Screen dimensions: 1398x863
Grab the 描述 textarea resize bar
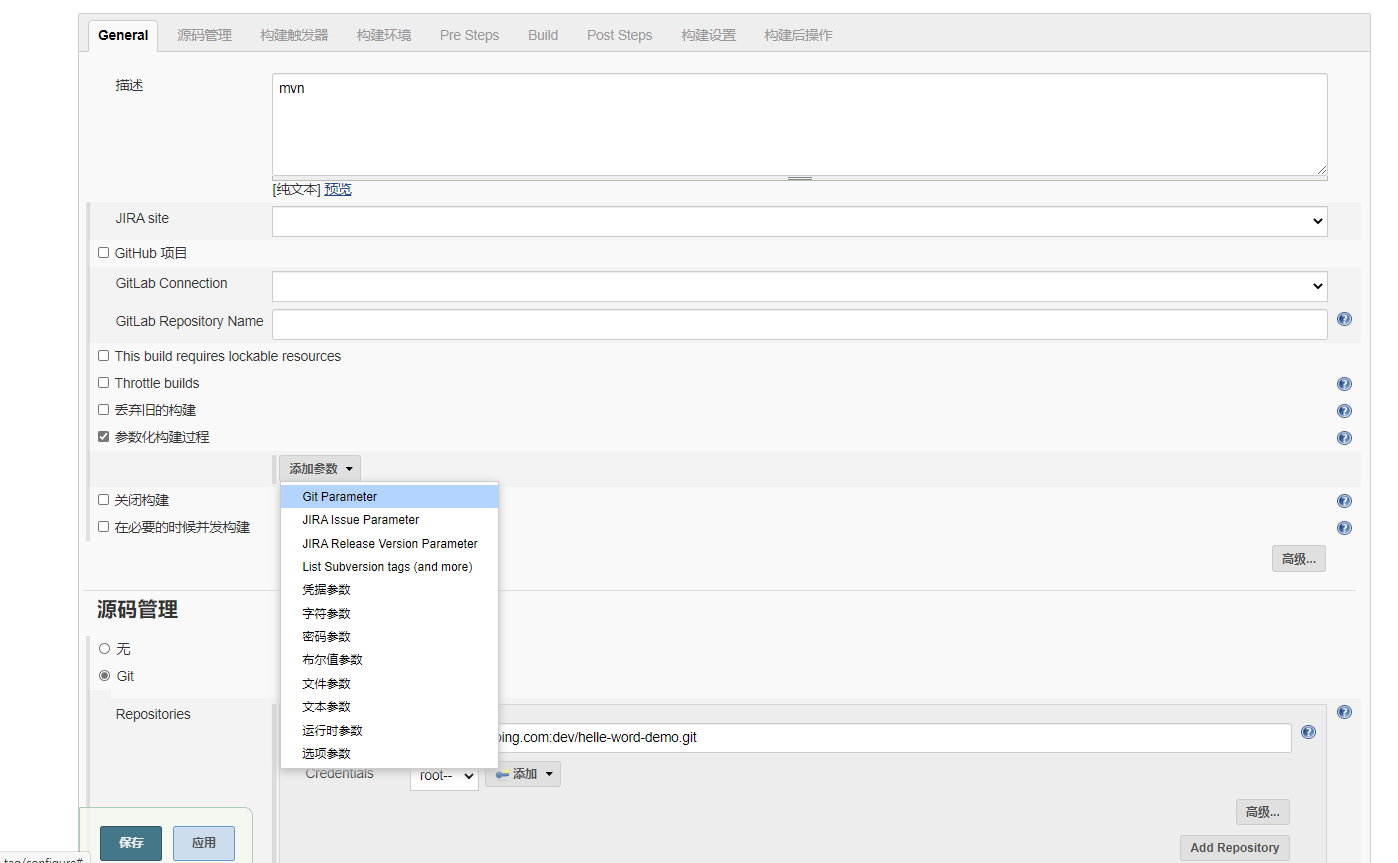click(799, 178)
